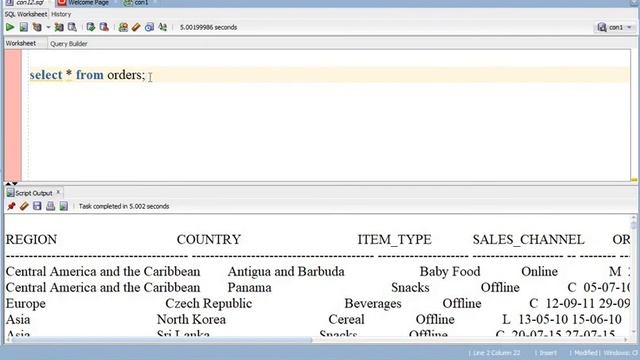
Task: Click in the SQL editor after 'orders;'
Action: pos(146,75)
